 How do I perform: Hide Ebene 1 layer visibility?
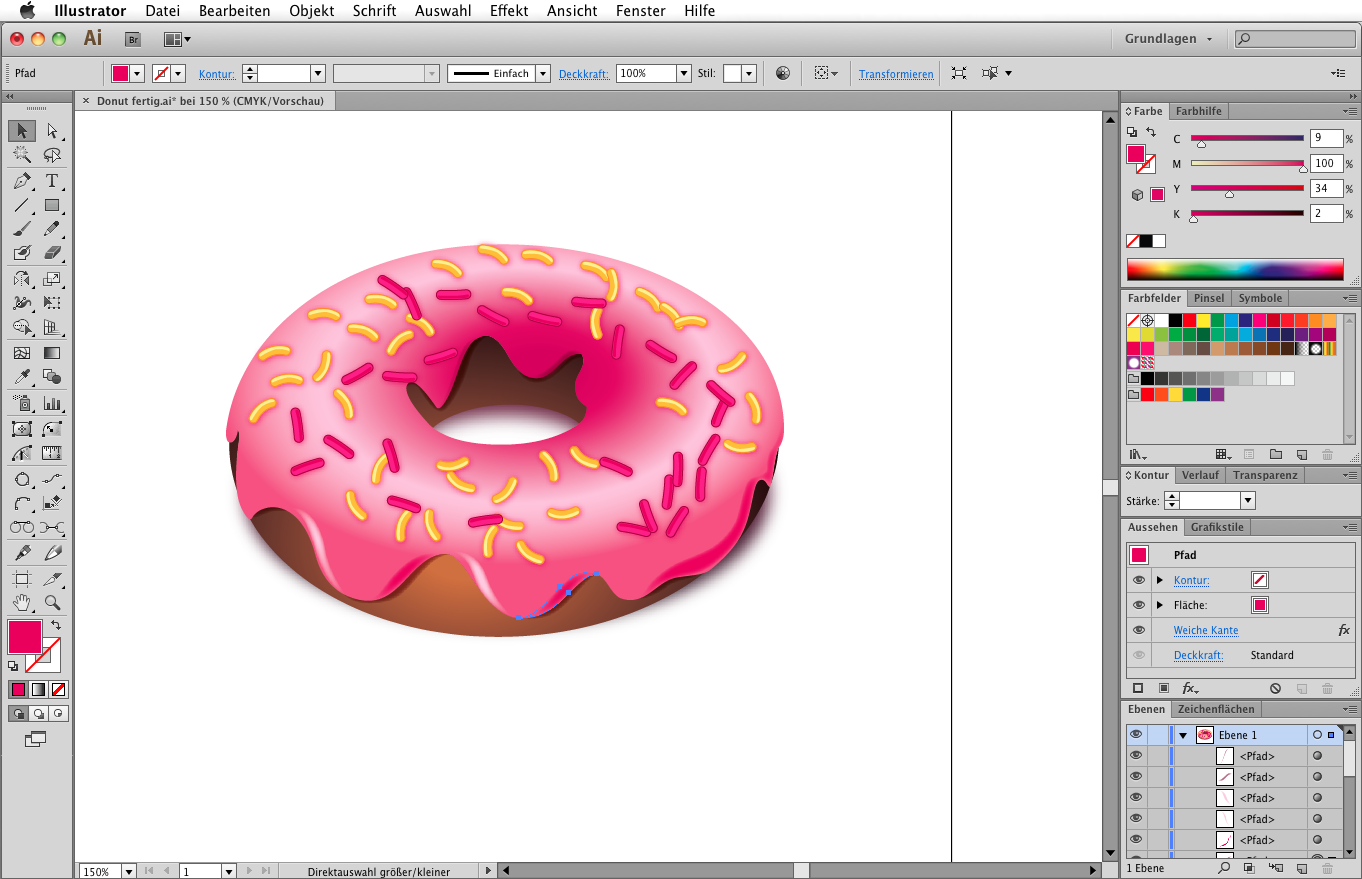[1136, 735]
